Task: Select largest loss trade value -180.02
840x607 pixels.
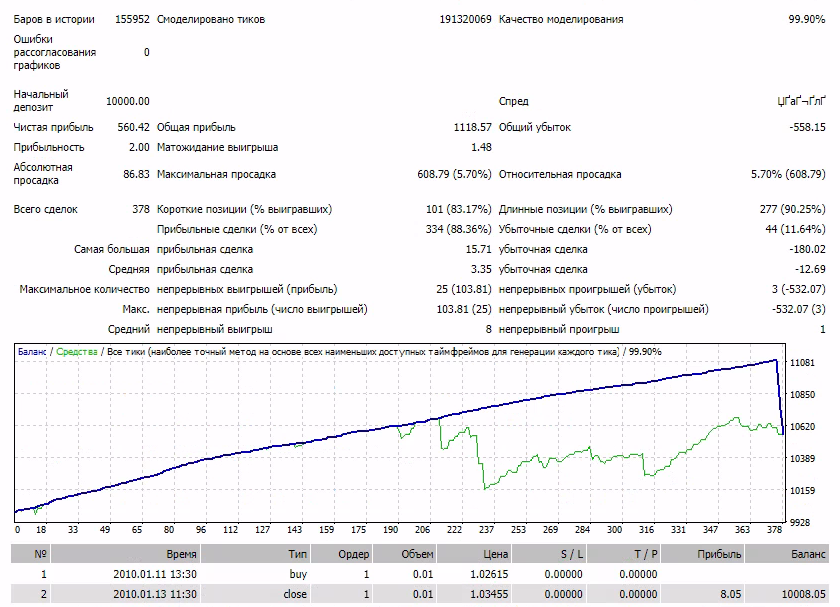Action: pos(807,250)
